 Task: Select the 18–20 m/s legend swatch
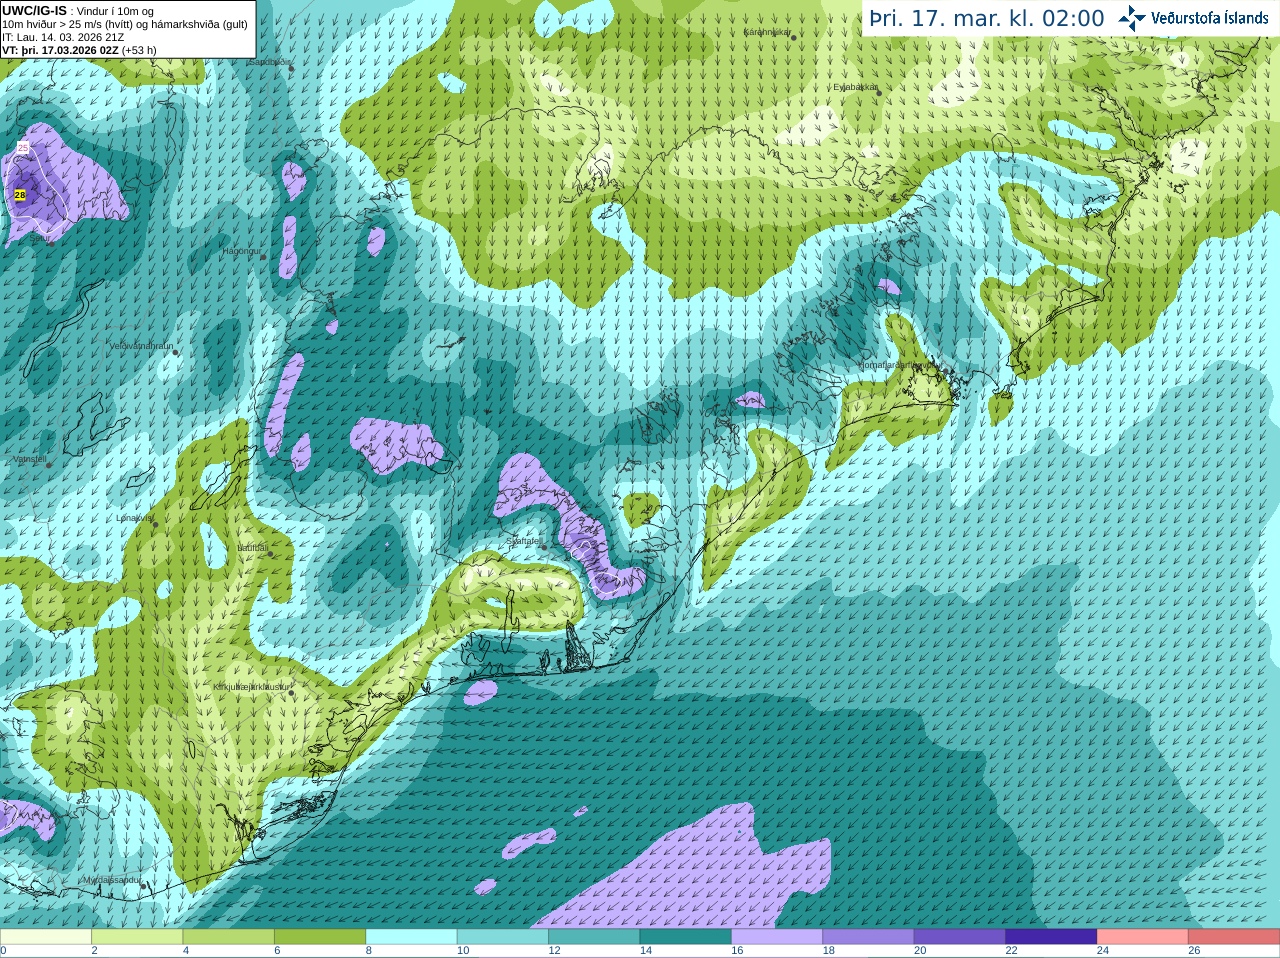[x=868, y=937]
